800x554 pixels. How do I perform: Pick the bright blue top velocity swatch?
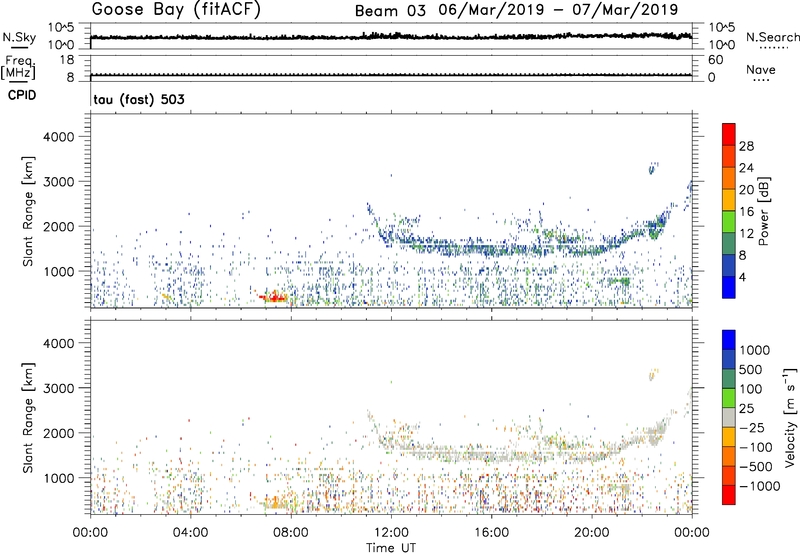point(729,340)
